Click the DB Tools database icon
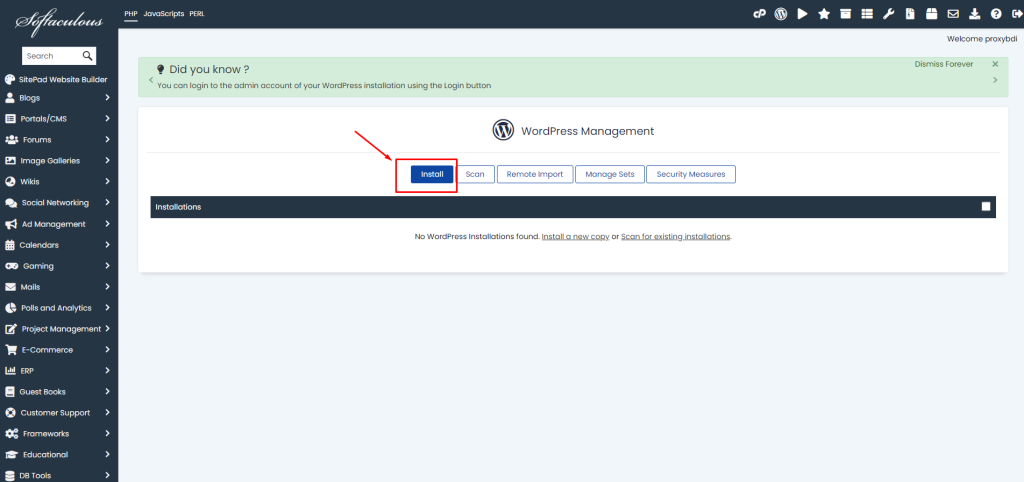 click(x=9, y=475)
